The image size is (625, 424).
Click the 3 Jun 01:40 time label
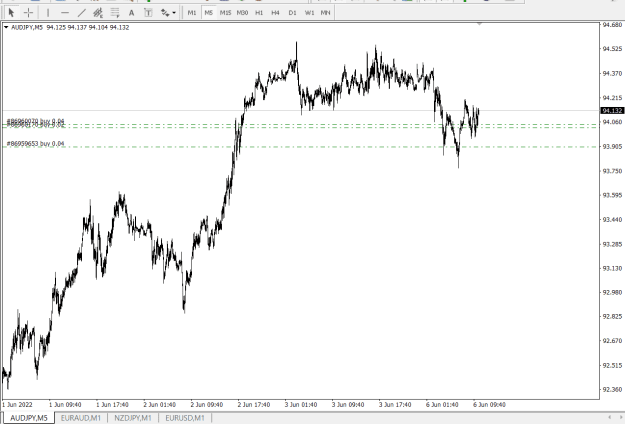(301, 404)
